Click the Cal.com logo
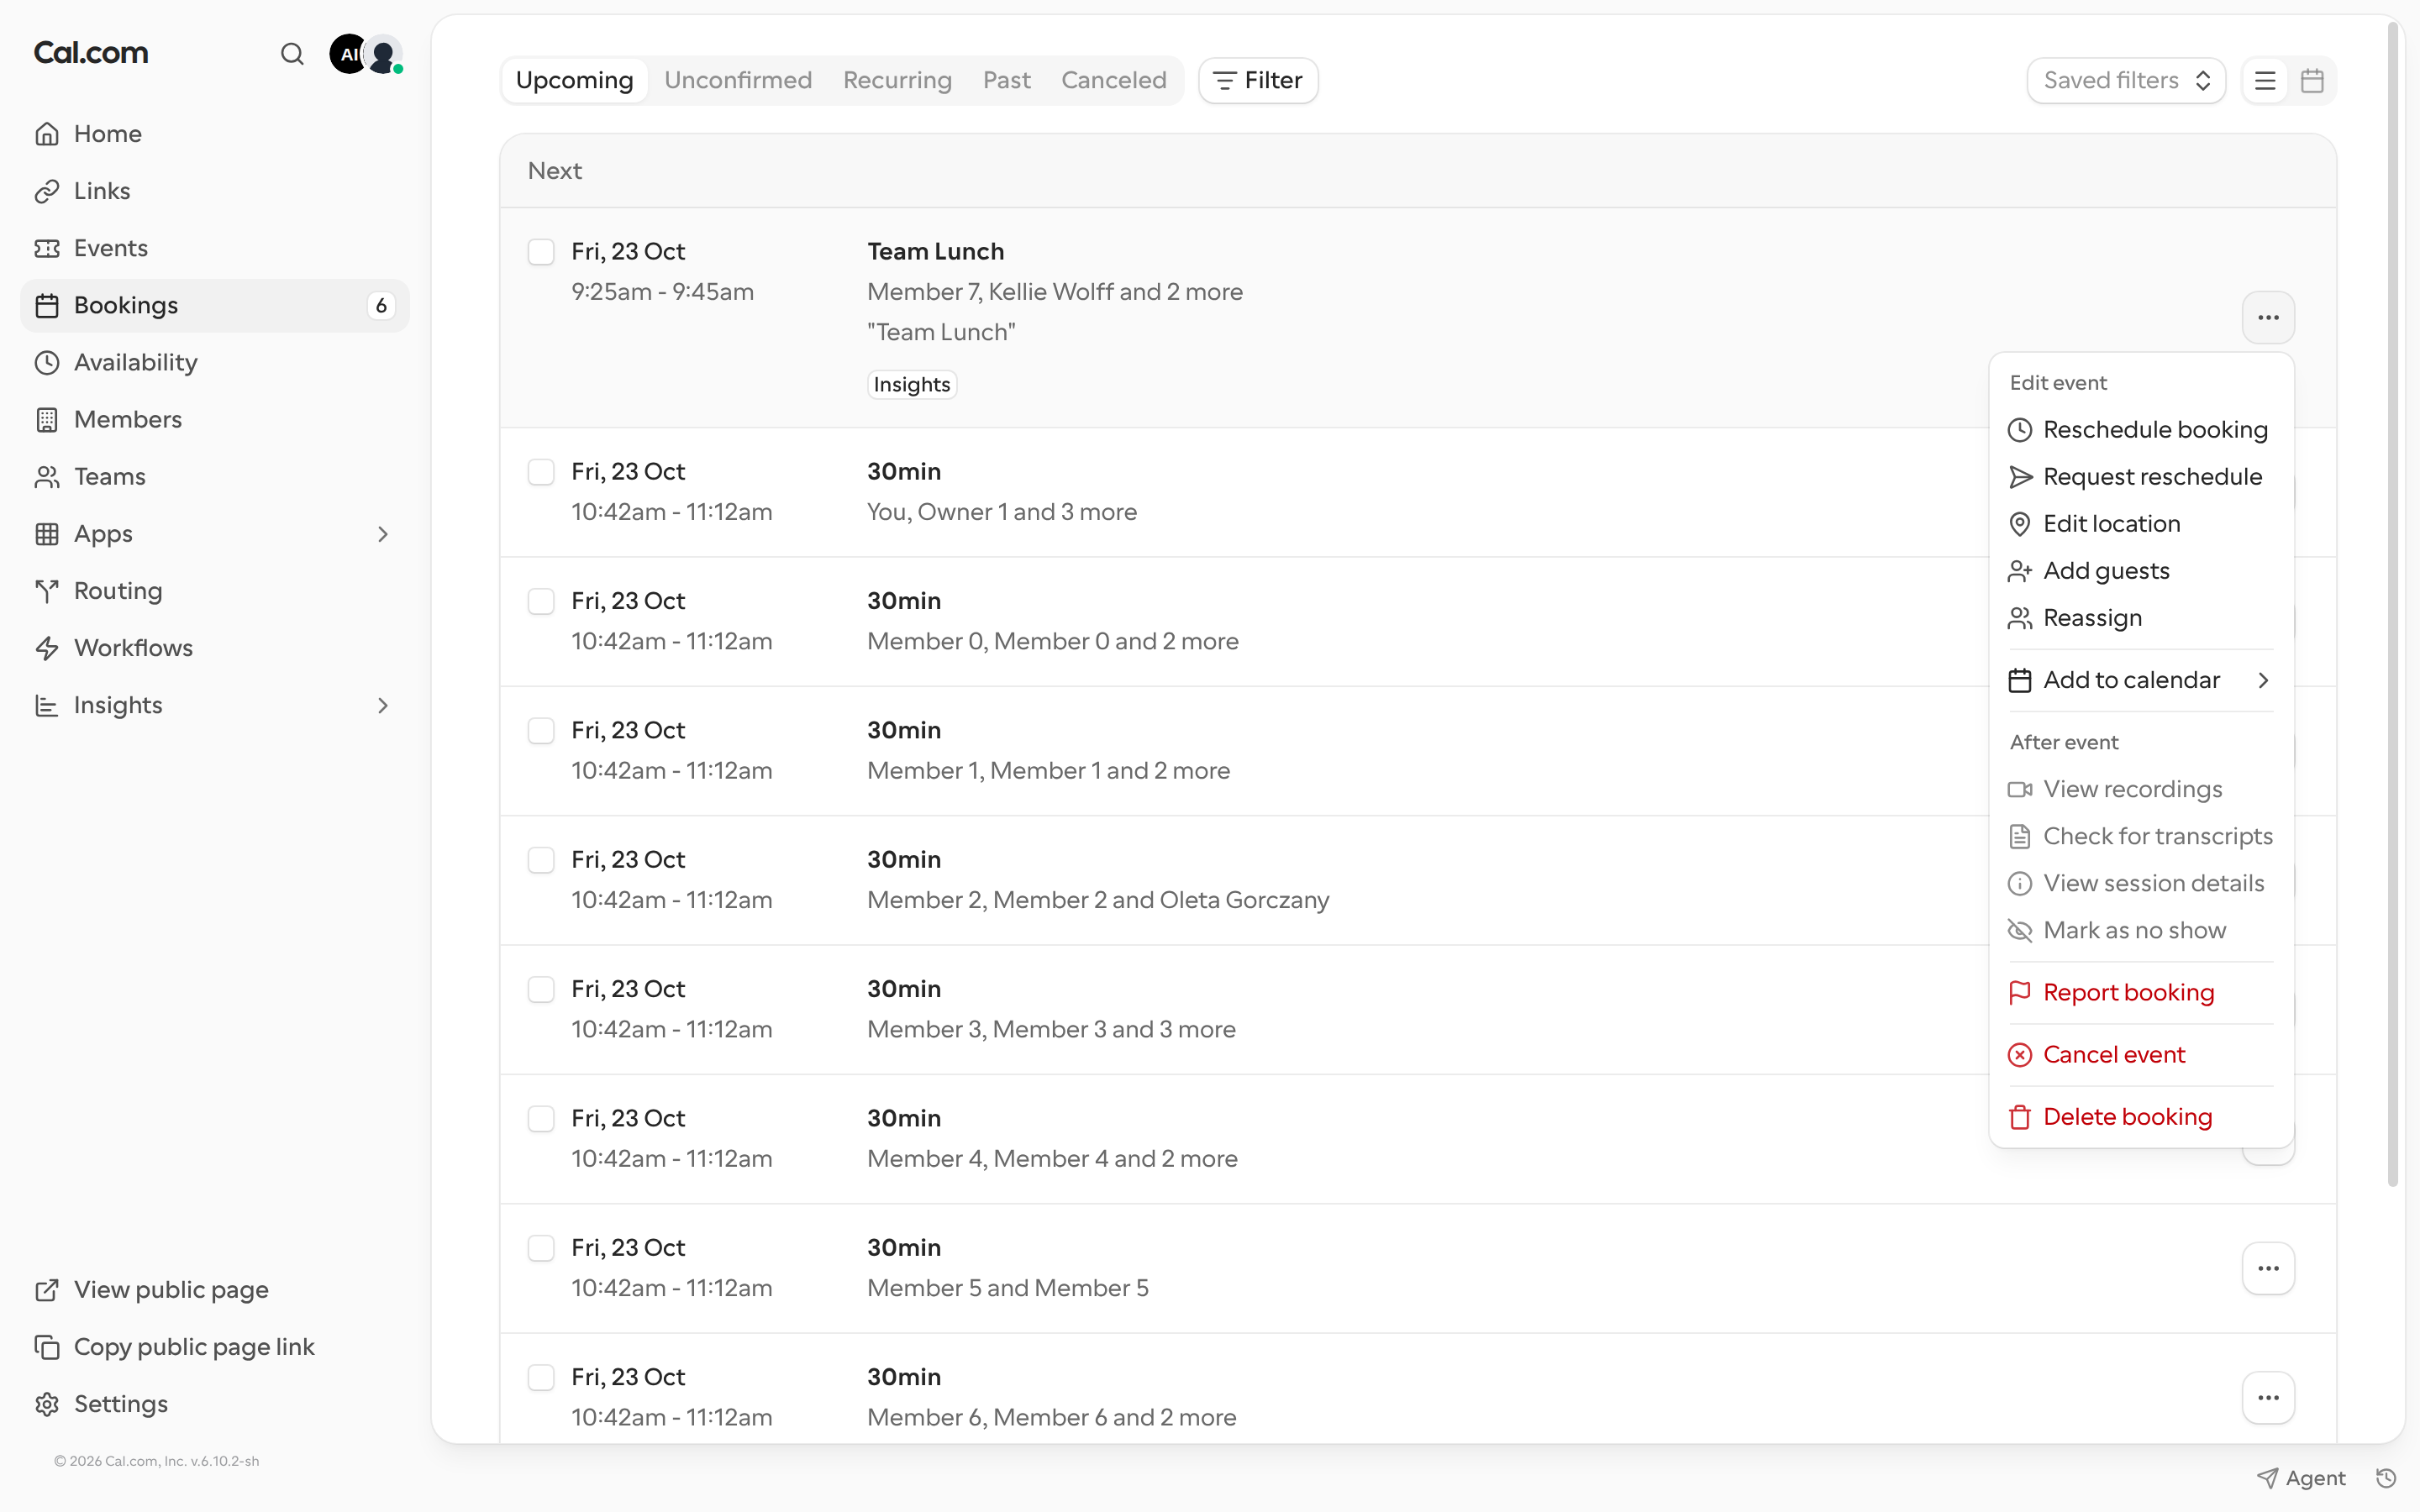This screenshot has height=1512, width=2420. point(91,53)
